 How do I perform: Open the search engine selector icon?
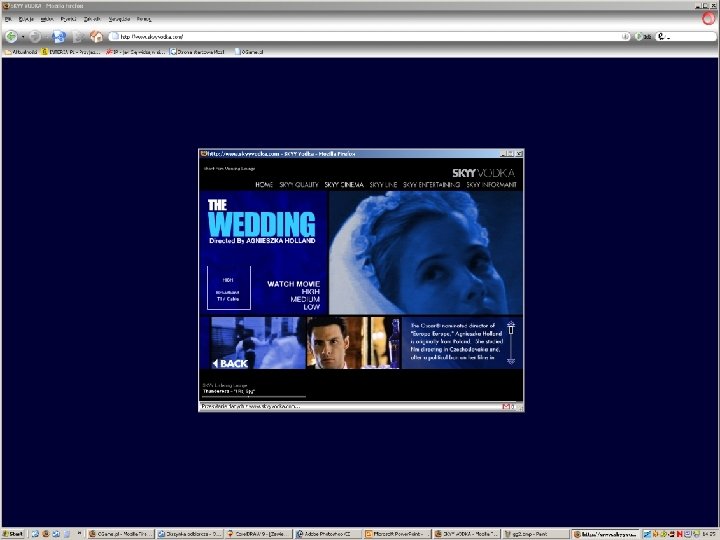click(x=661, y=36)
